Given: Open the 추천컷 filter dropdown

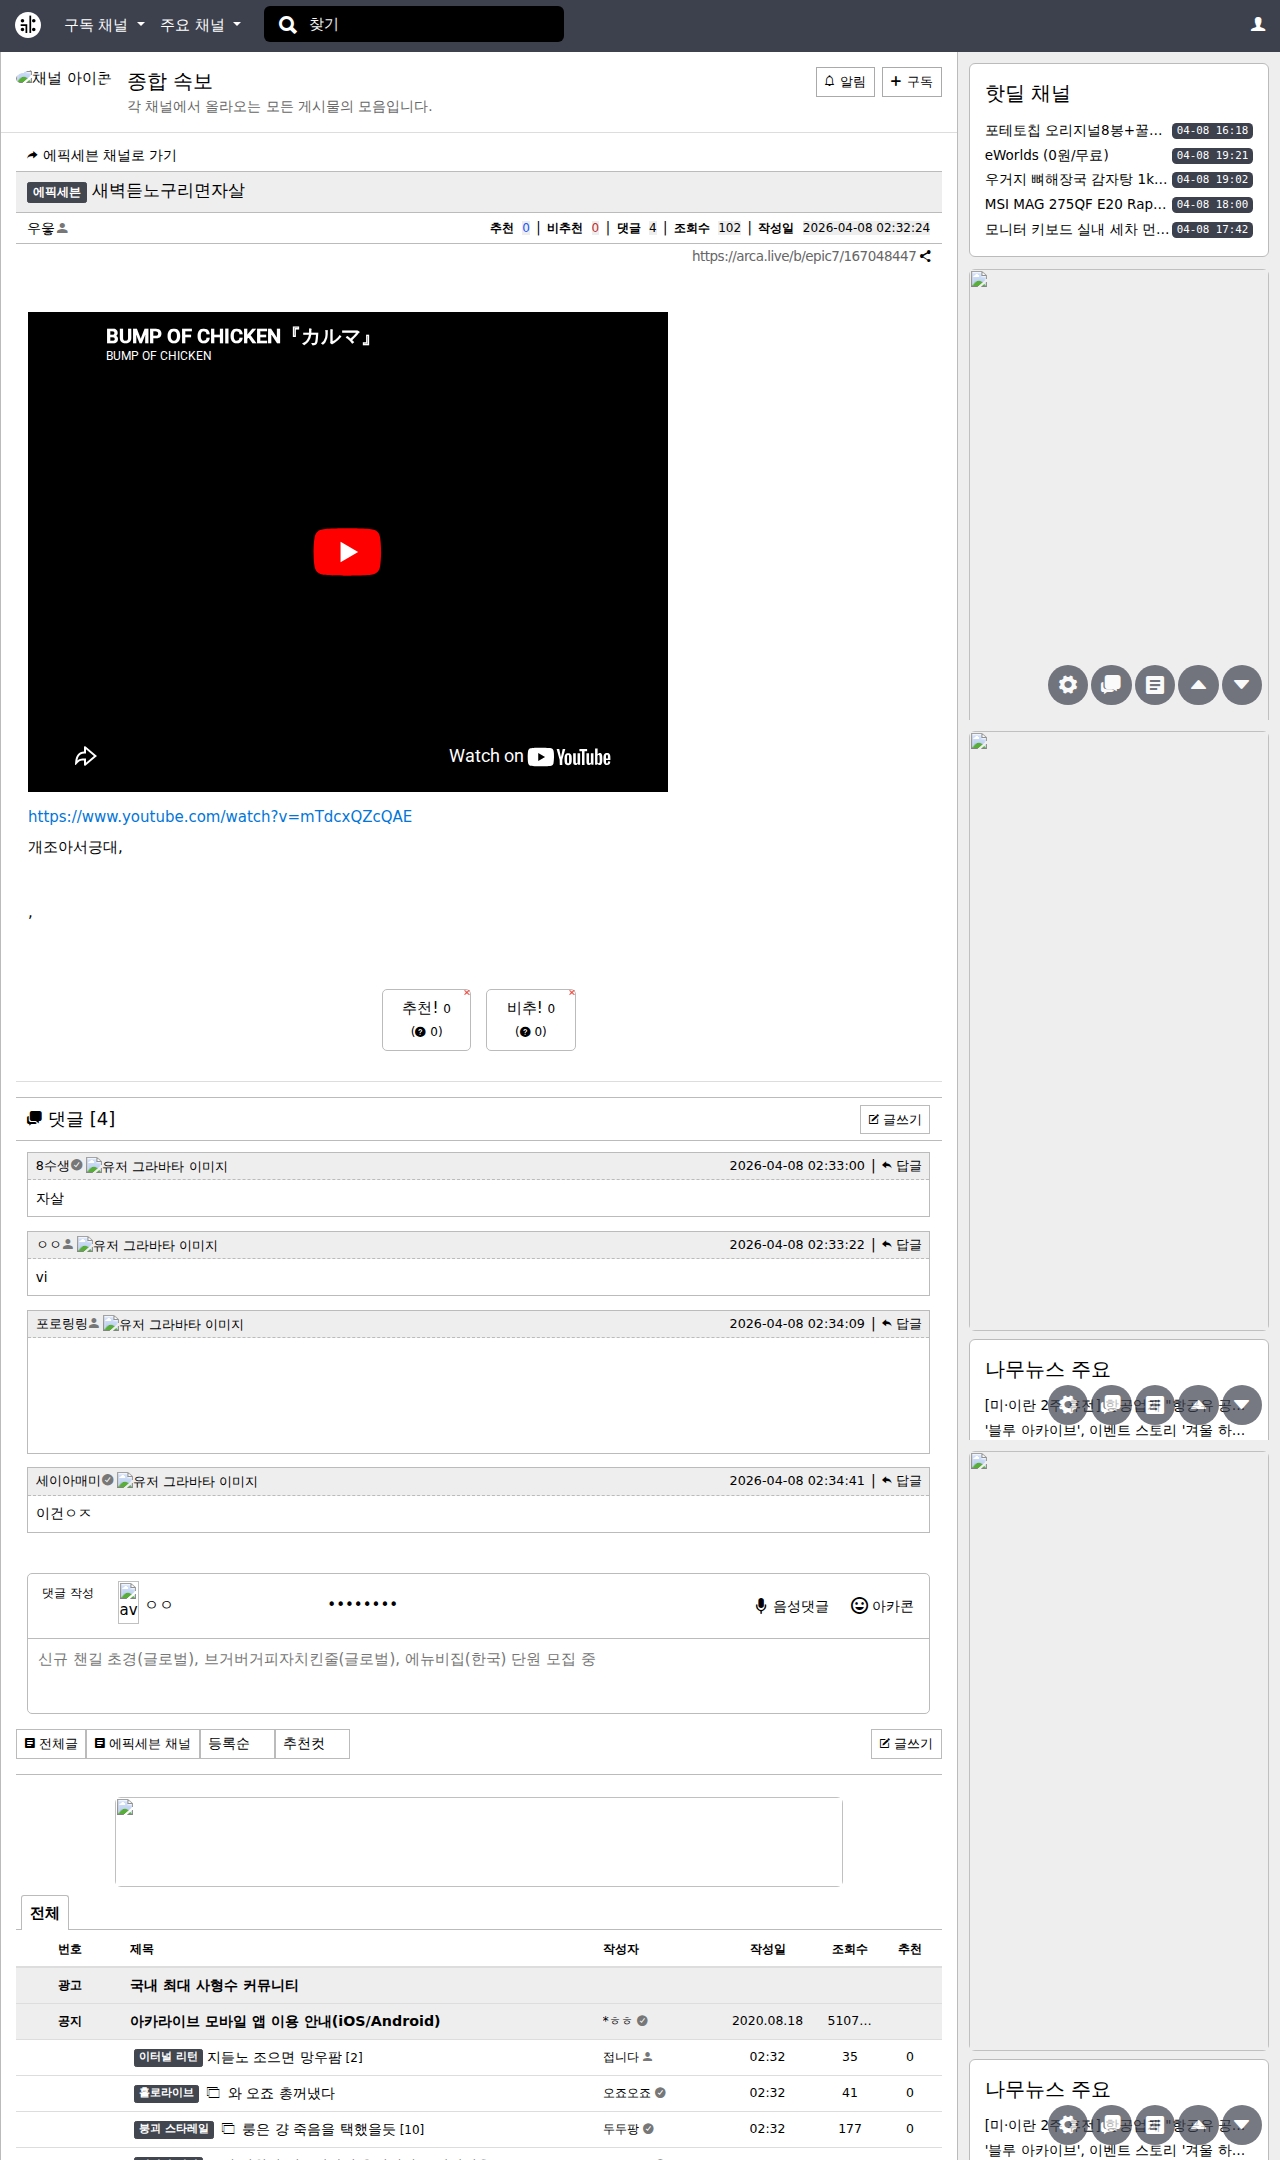Looking at the screenshot, I should tap(312, 1744).
